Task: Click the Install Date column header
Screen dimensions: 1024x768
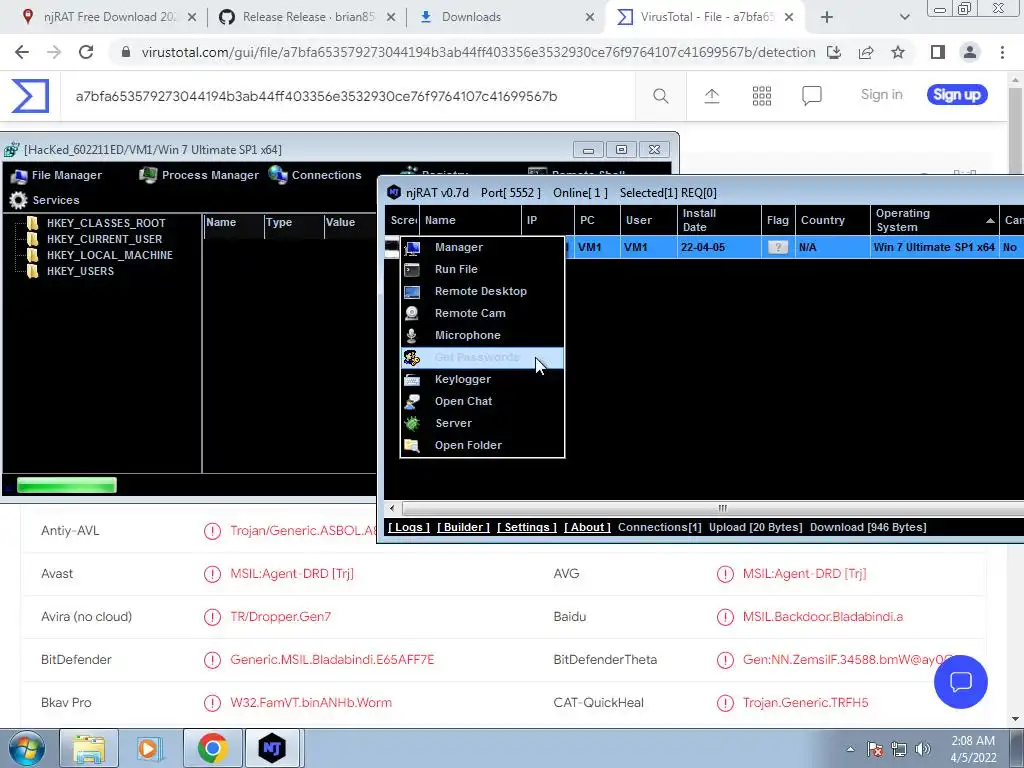Action: (x=719, y=220)
